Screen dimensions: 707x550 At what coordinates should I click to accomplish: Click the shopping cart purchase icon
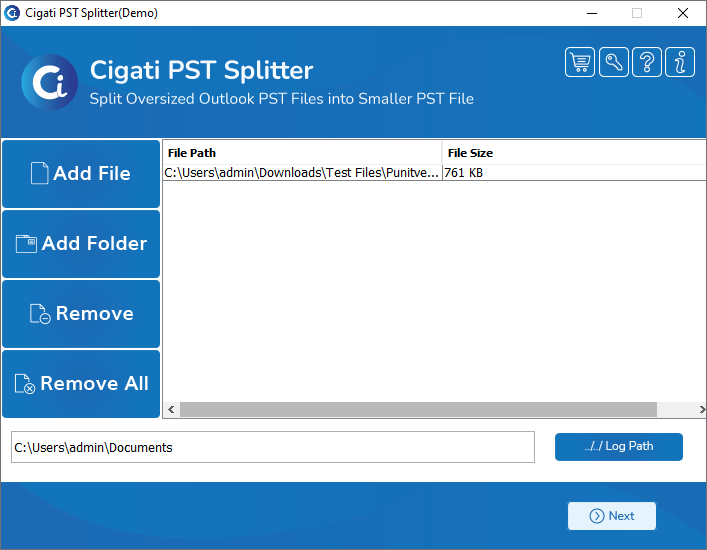(579, 62)
